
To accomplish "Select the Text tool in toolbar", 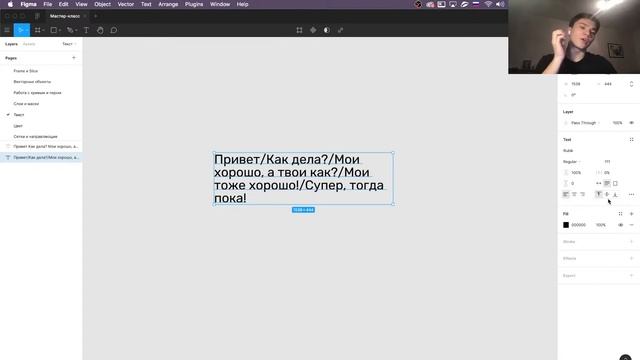I will click(86, 30).
